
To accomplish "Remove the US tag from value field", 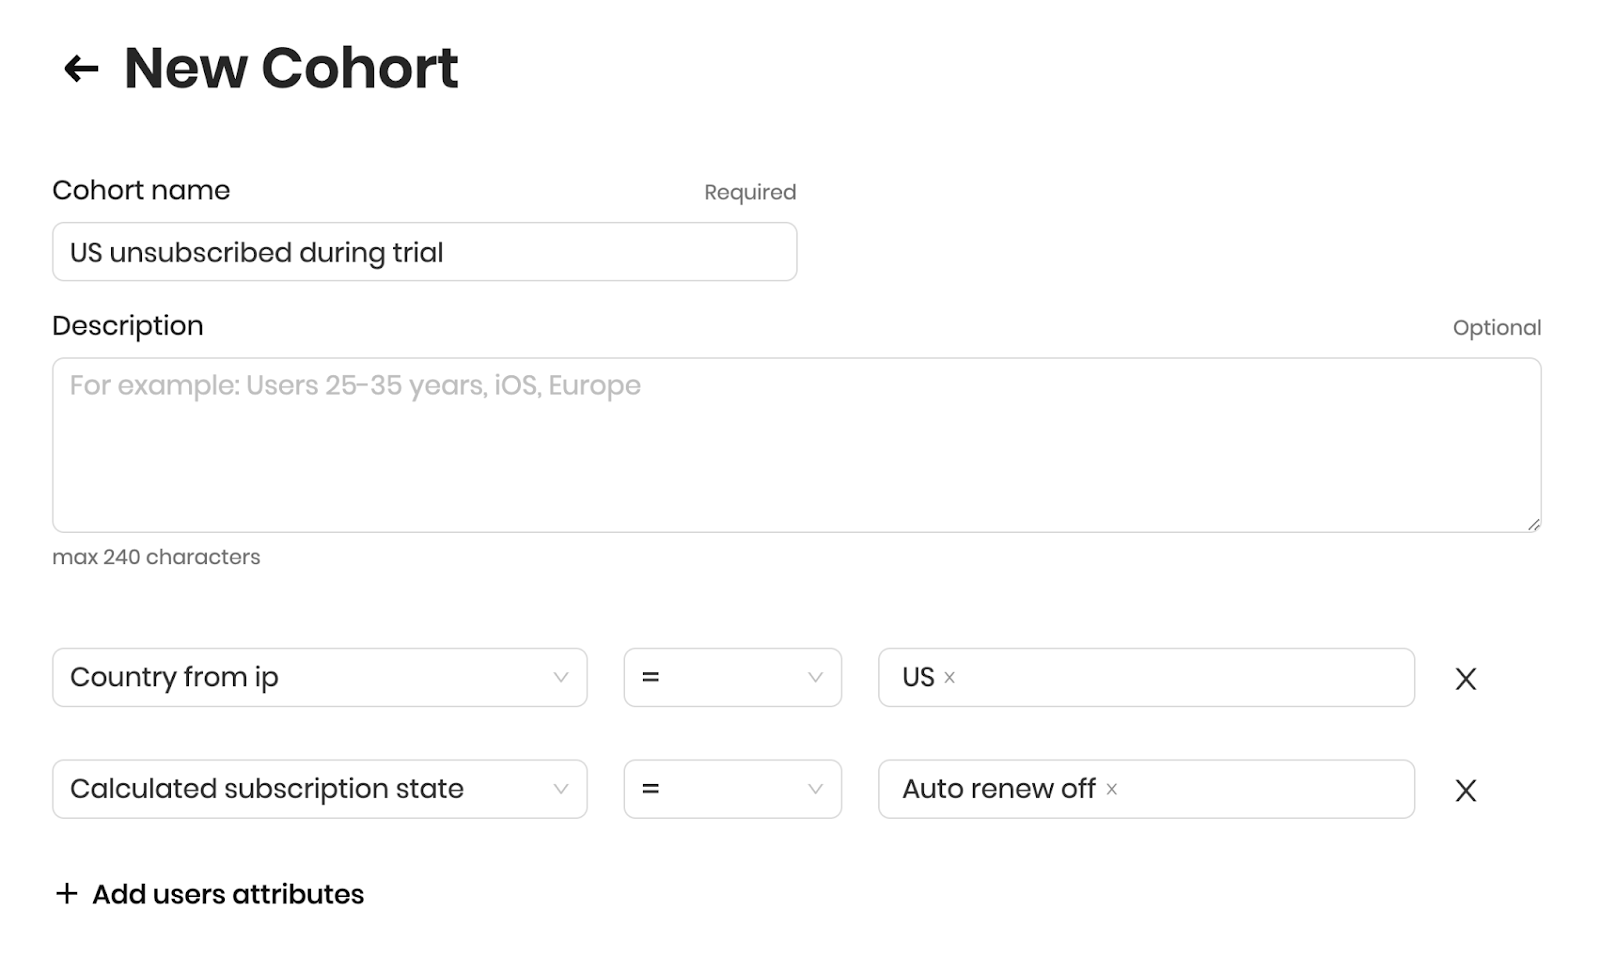I will pos(949,678).
